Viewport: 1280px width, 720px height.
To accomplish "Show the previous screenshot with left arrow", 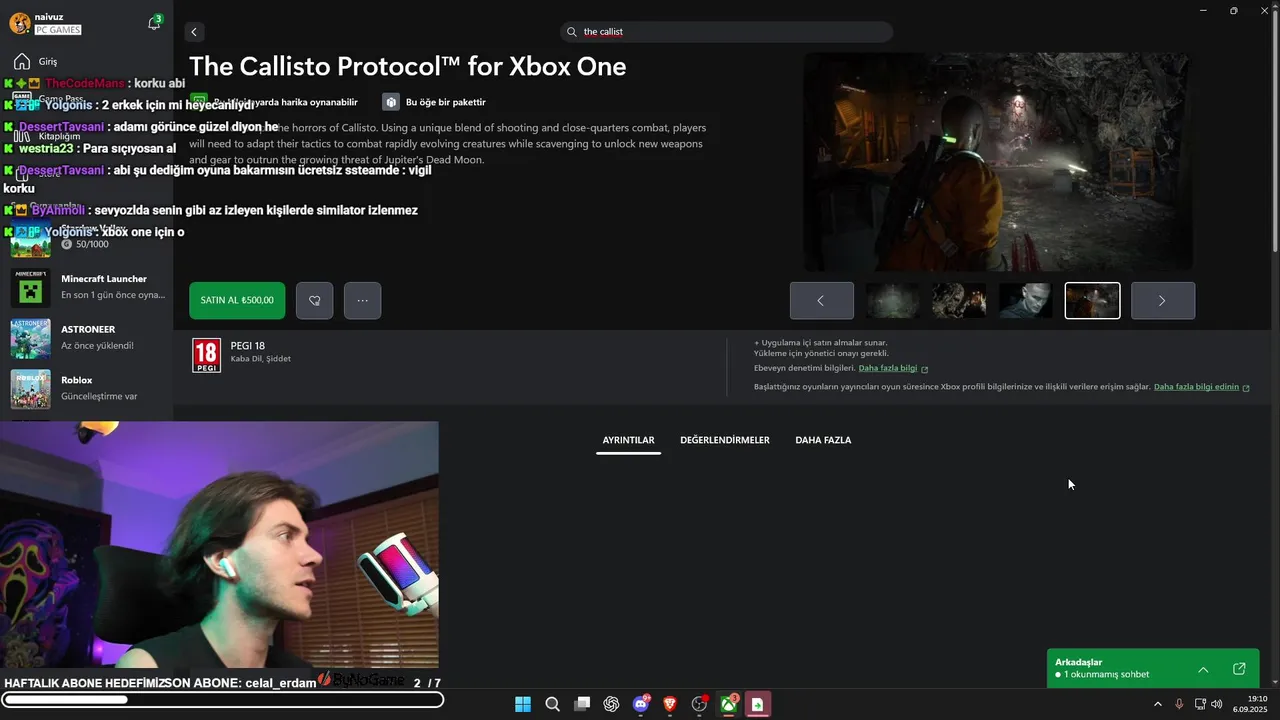I will pyautogui.click(x=822, y=300).
